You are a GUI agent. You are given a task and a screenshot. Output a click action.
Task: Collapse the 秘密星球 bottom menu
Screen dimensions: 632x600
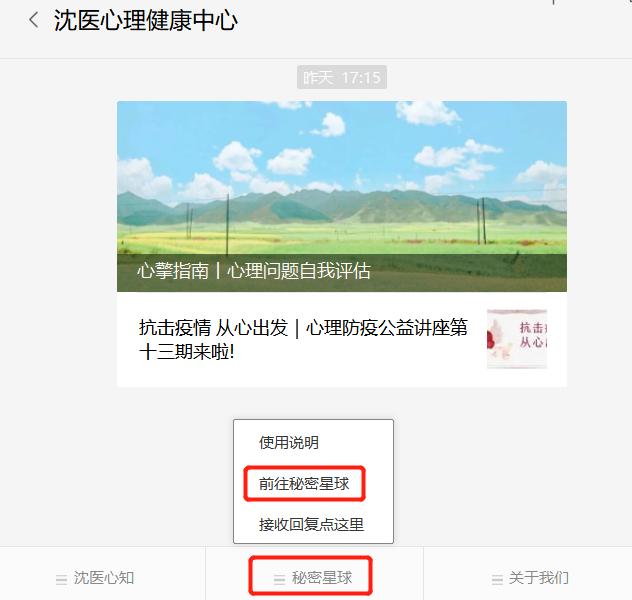coord(314,578)
